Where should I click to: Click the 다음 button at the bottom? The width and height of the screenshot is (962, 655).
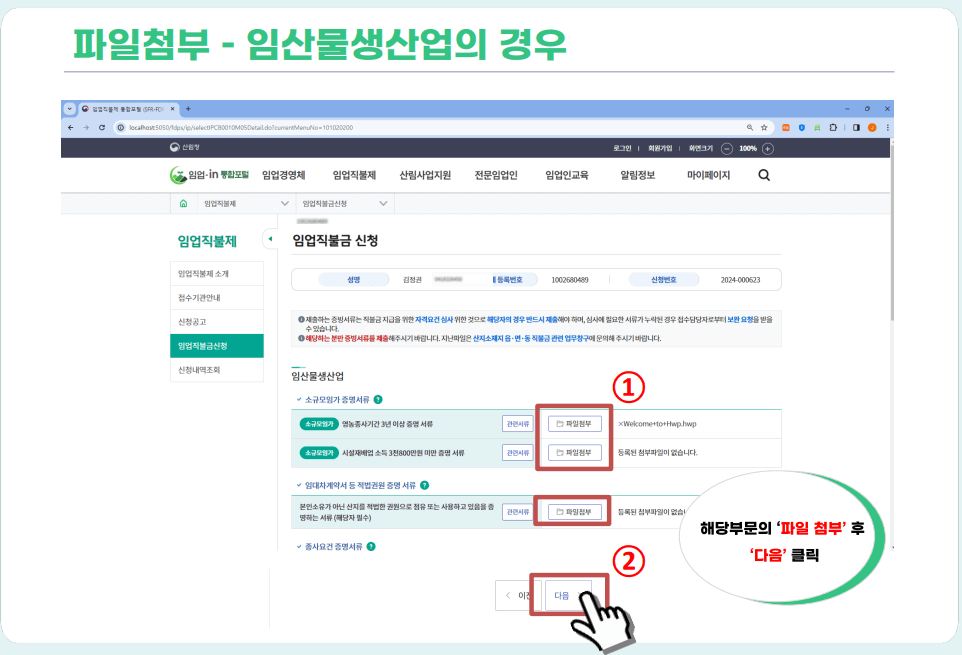pyautogui.click(x=565, y=594)
